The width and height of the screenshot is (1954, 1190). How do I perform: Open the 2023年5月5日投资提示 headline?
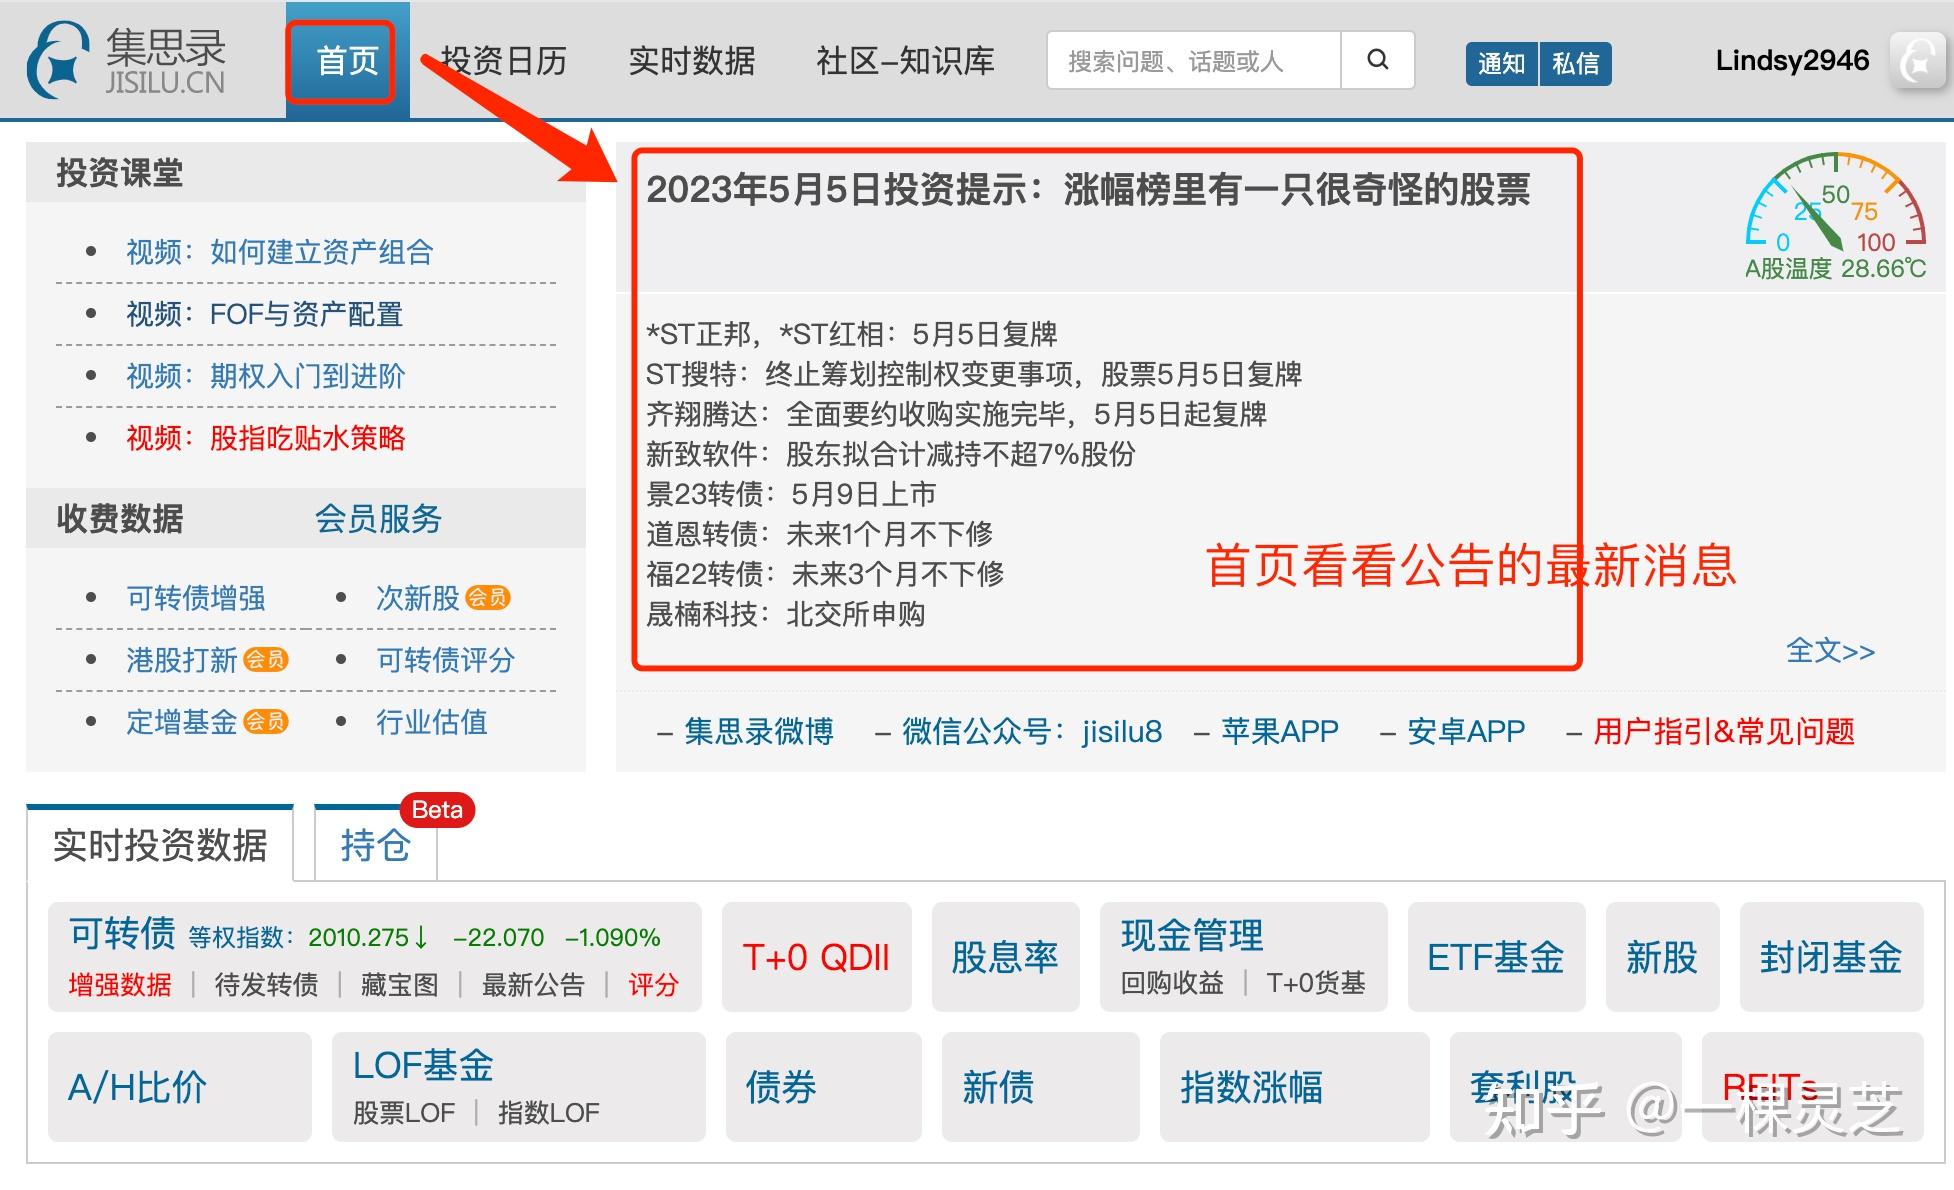1088,189
